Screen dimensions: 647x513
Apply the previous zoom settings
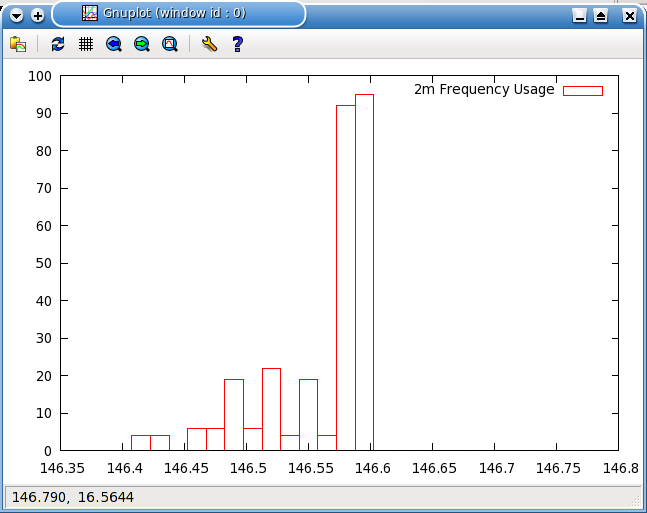point(114,44)
